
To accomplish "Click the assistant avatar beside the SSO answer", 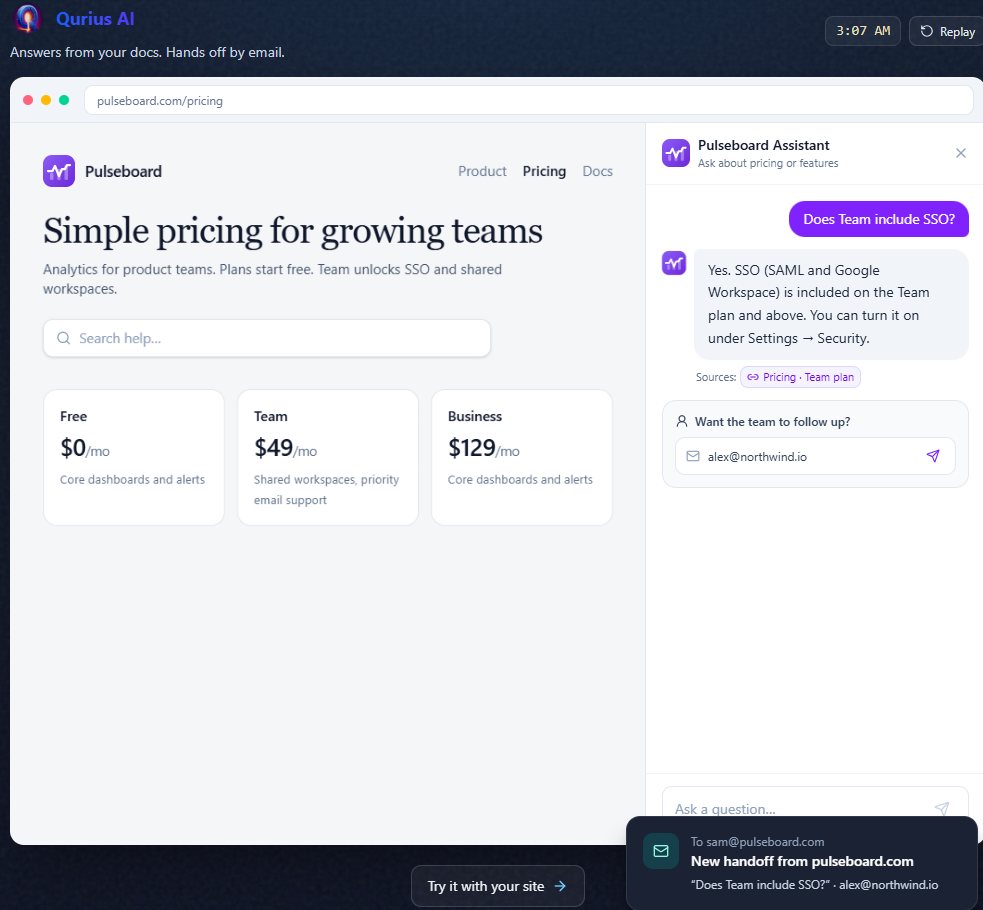I will [674, 263].
